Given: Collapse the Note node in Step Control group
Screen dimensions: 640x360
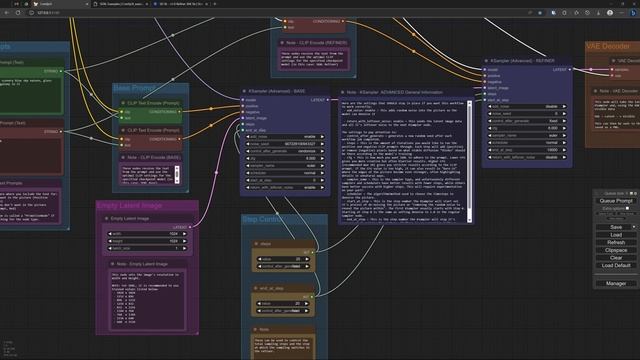Looking at the screenshot, I should [256, 330].
